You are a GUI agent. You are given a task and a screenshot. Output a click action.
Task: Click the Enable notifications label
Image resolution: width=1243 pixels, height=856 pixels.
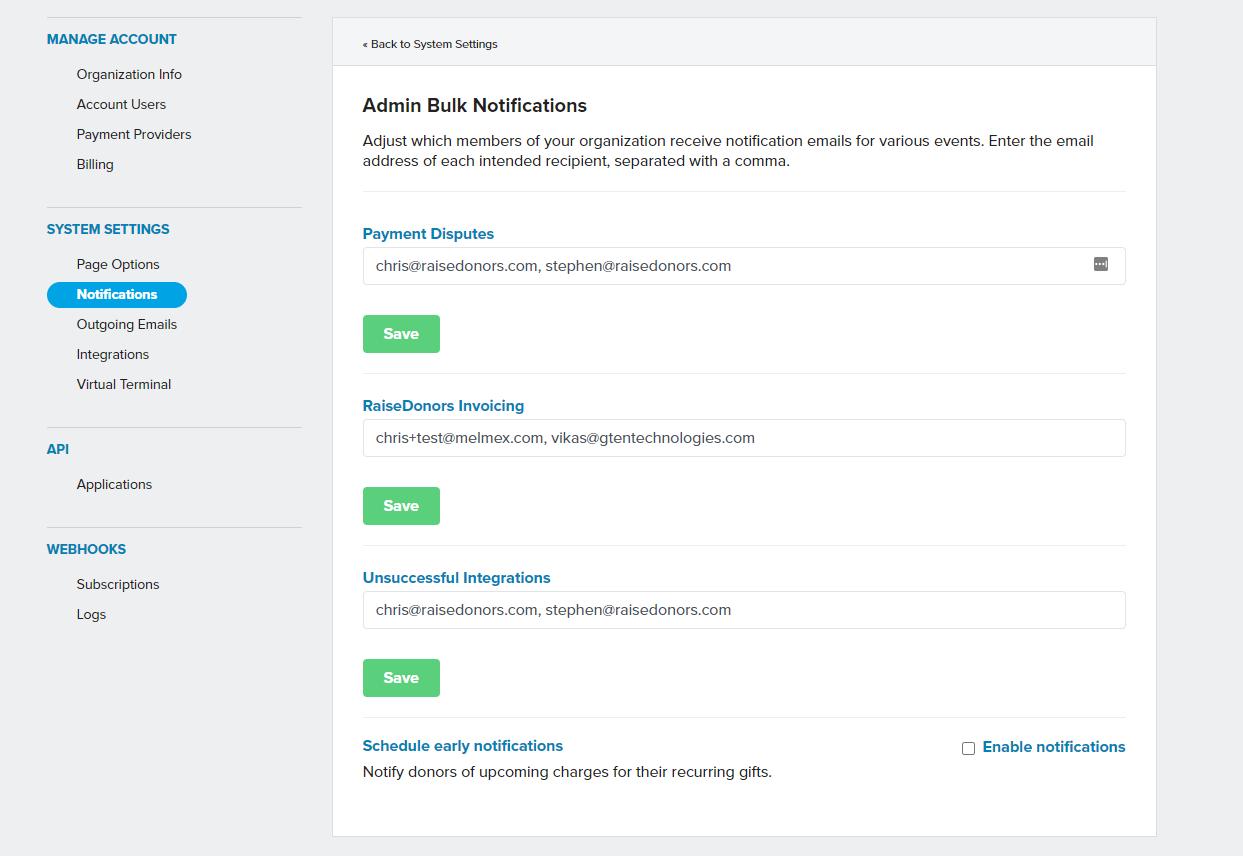pos(1053,747)
